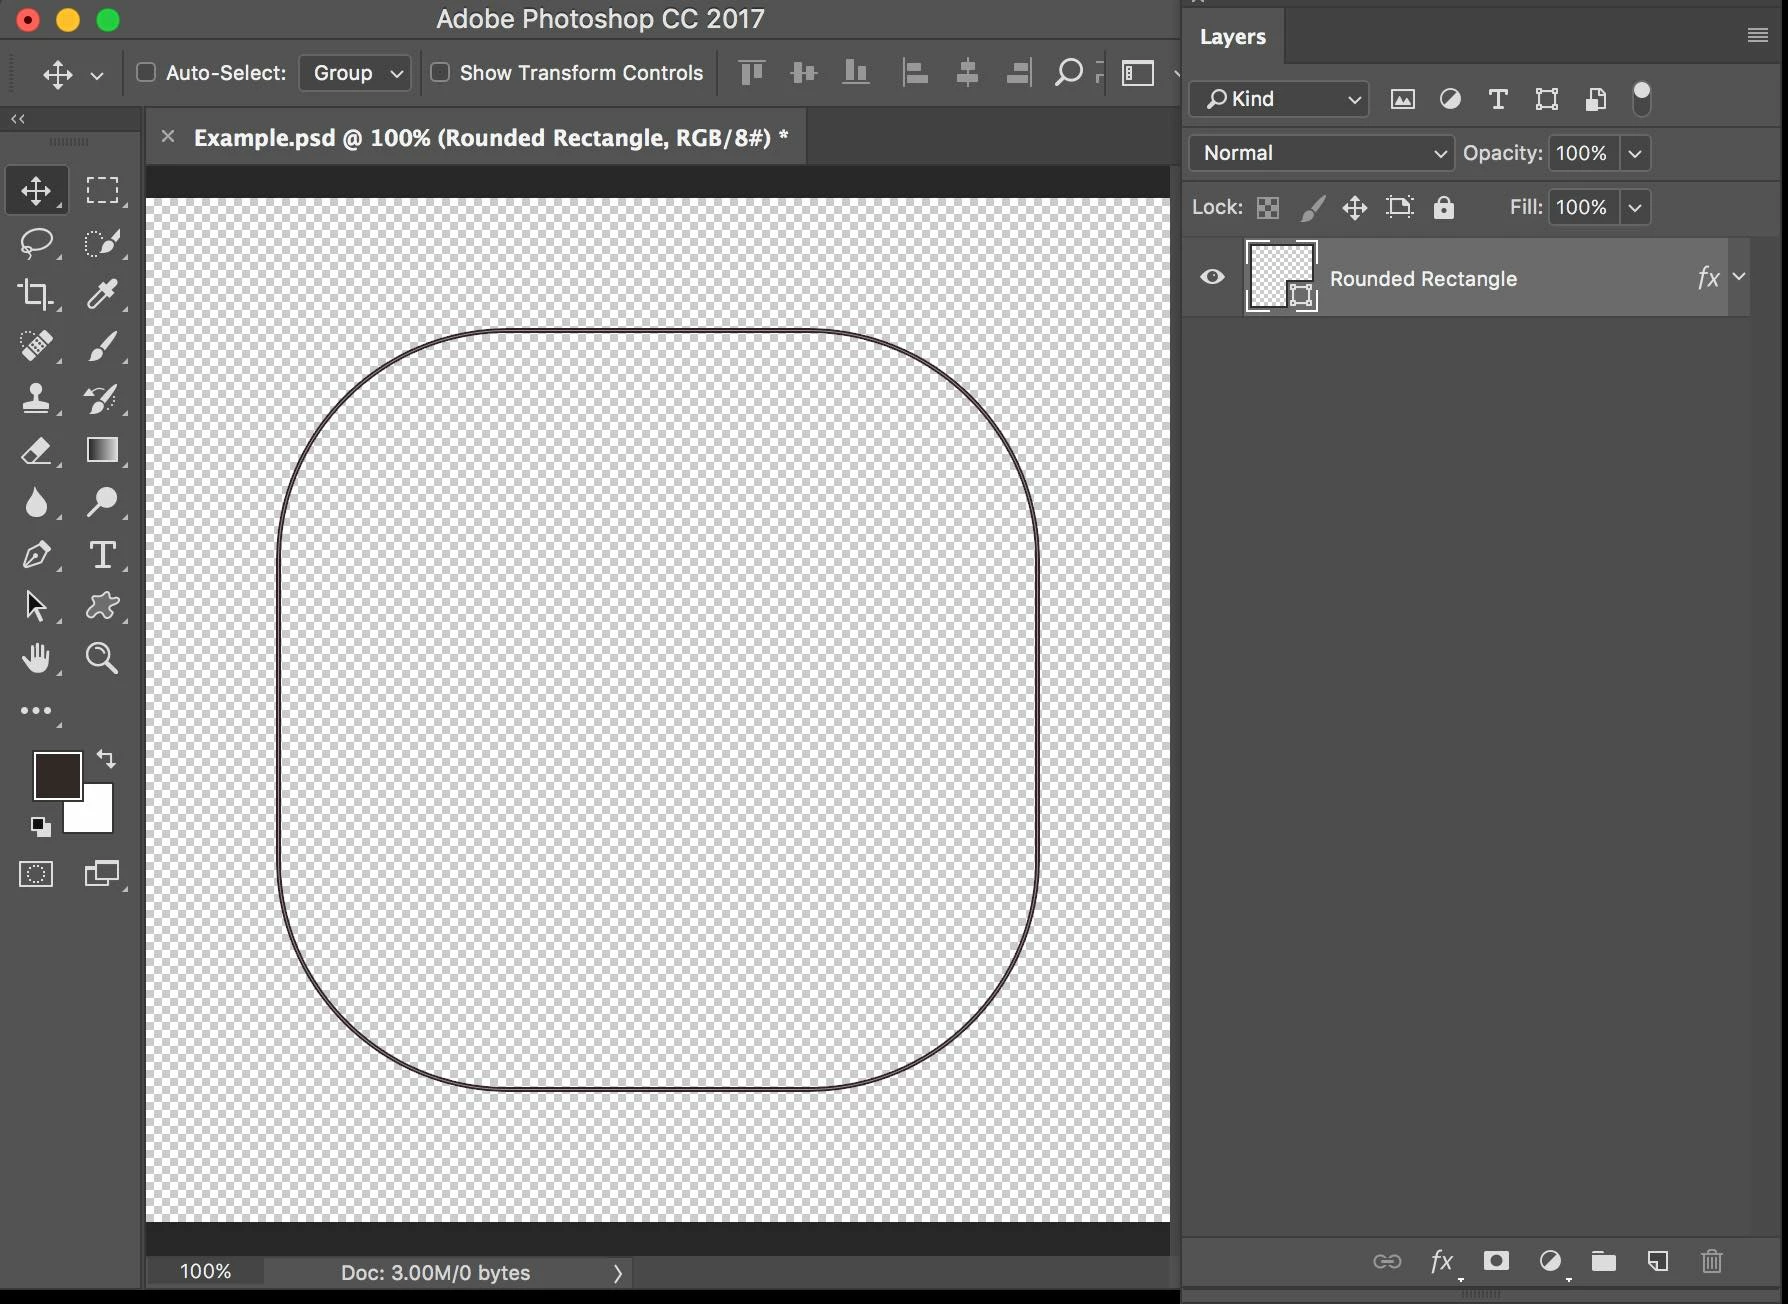Select the Hand tool

(x=36, y=658)
